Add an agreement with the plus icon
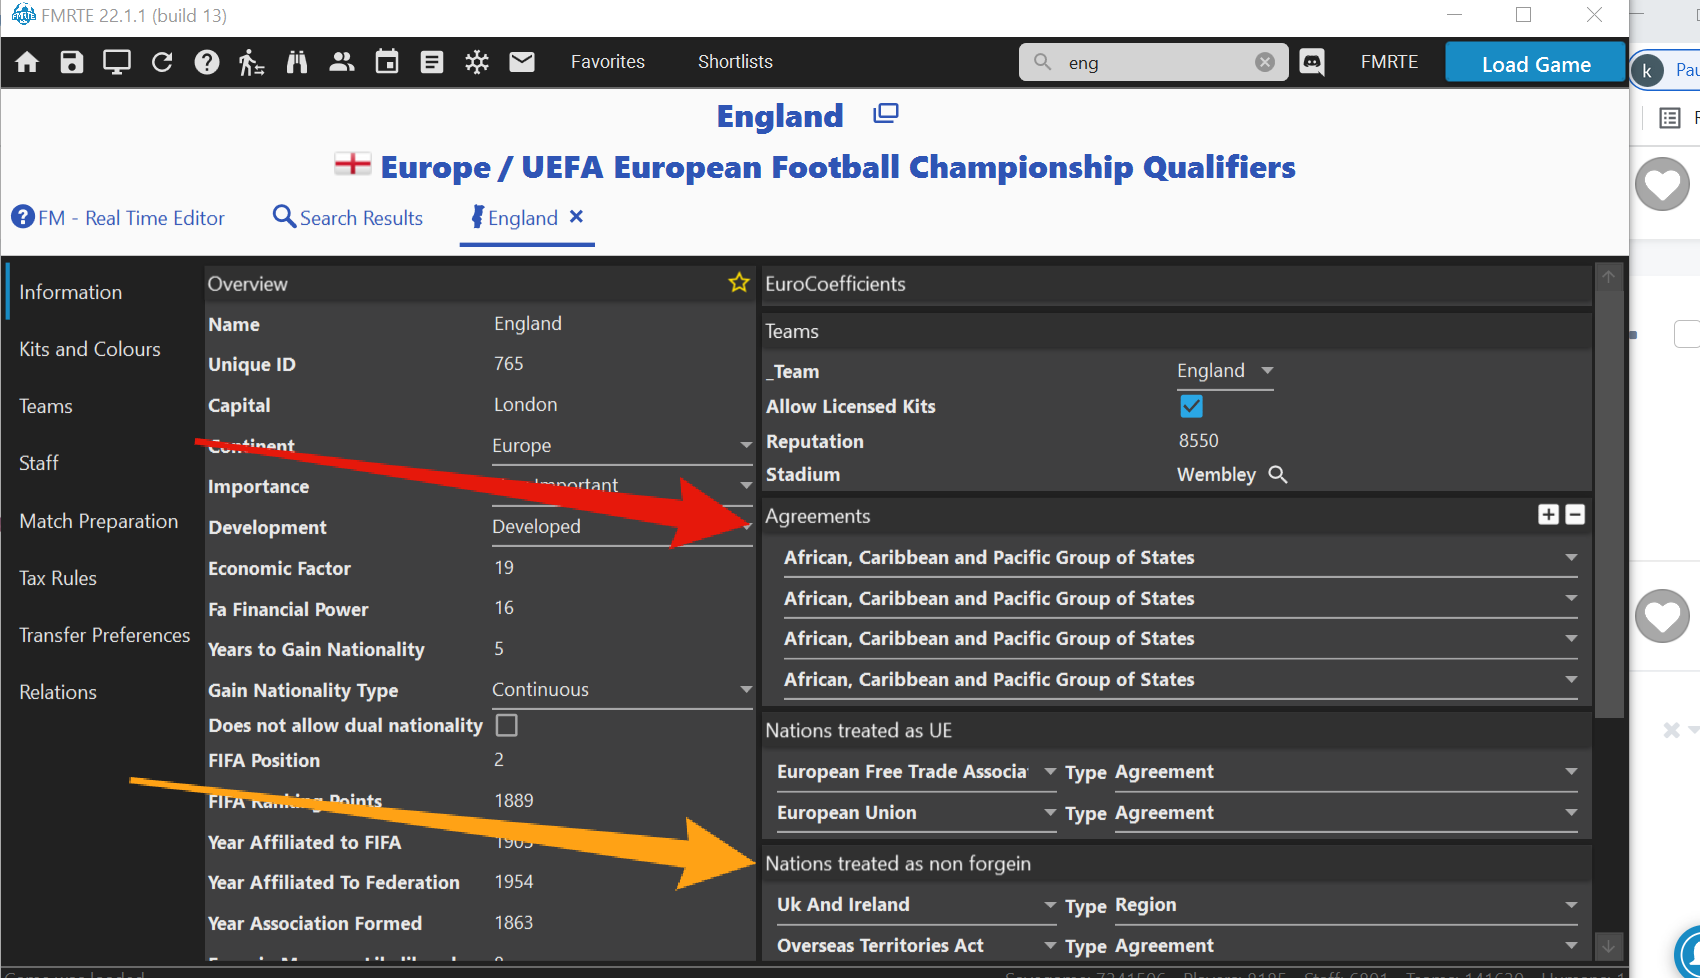This screenshot has height=978, width=1700. 1548,514
